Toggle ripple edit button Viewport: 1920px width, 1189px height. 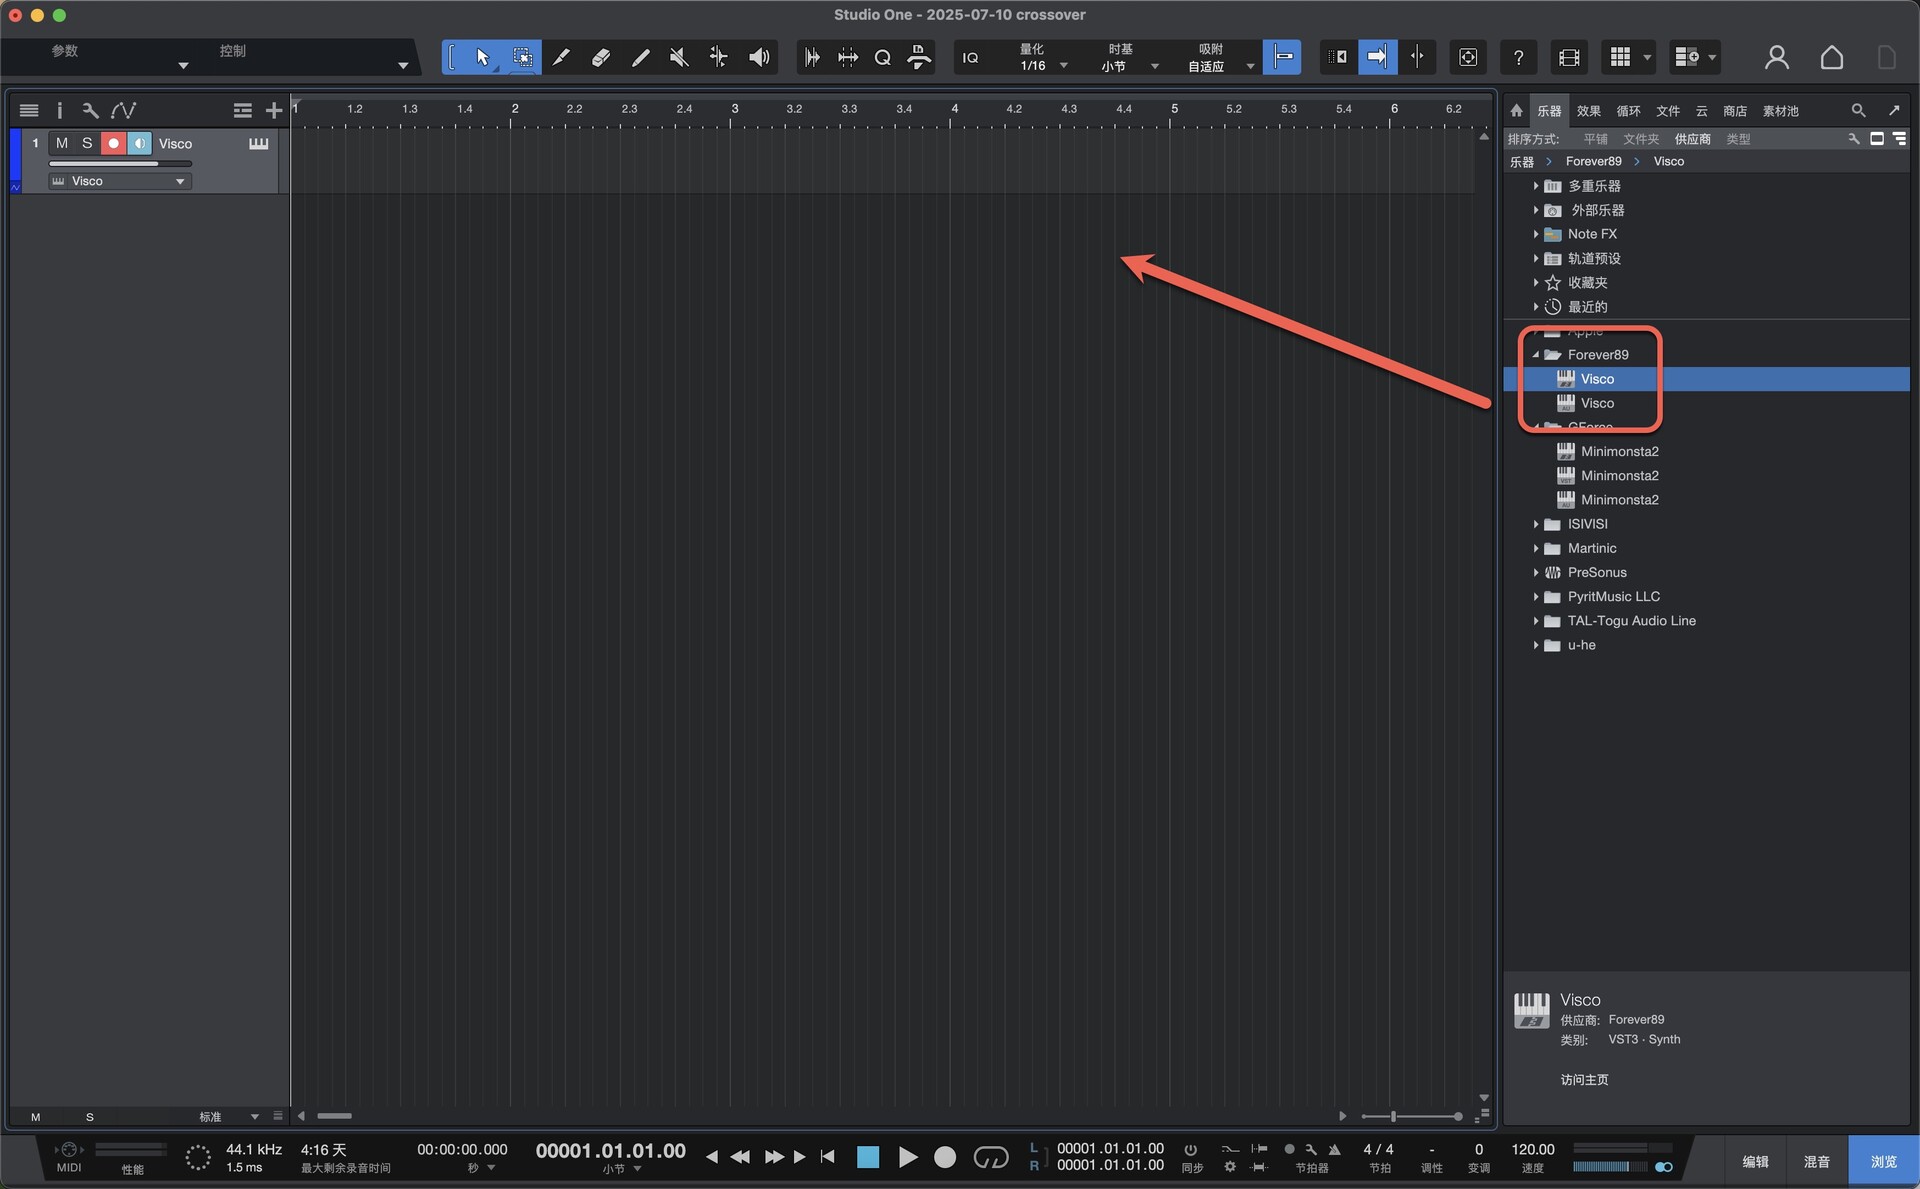click(x=1339, y=57)
